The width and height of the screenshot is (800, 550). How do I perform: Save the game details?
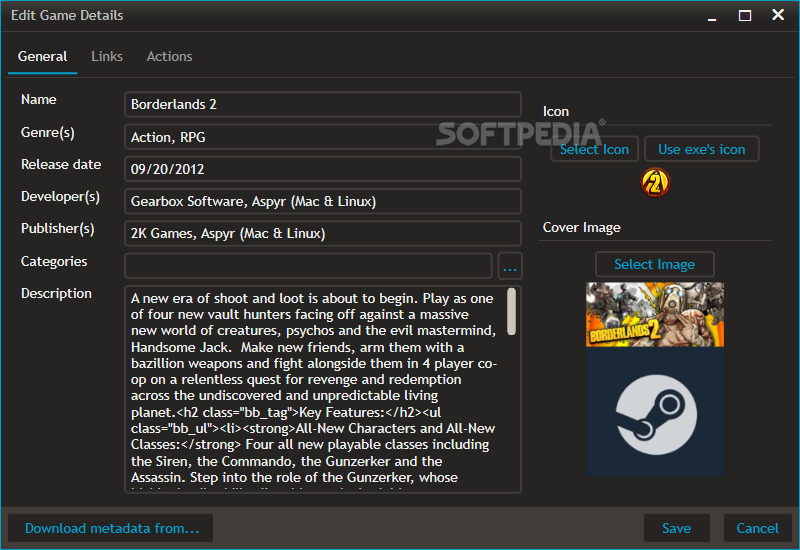(677, 528)
